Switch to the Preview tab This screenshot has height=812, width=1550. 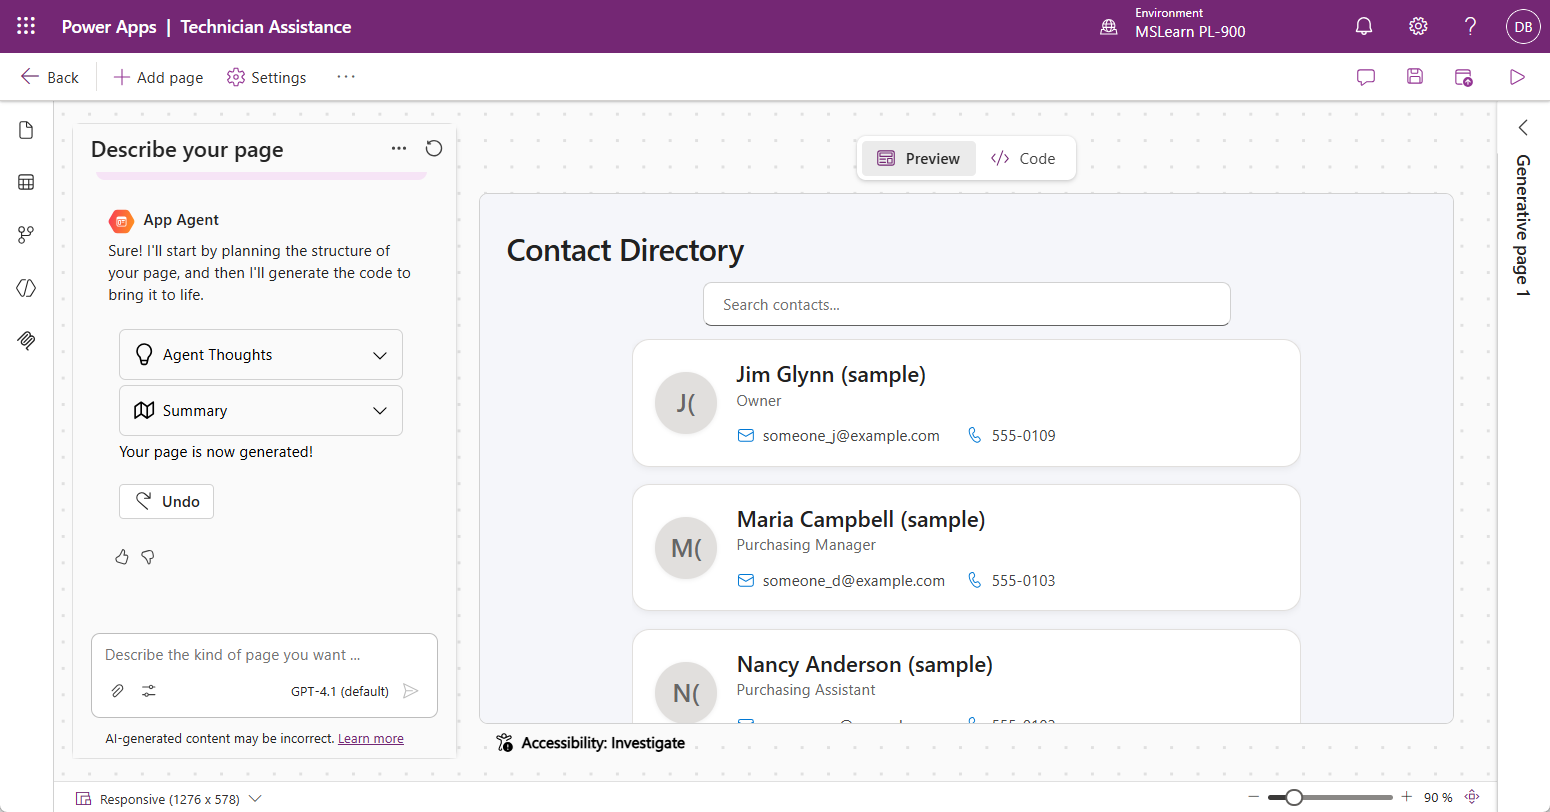pyautogui.click(x=918, y=158)
